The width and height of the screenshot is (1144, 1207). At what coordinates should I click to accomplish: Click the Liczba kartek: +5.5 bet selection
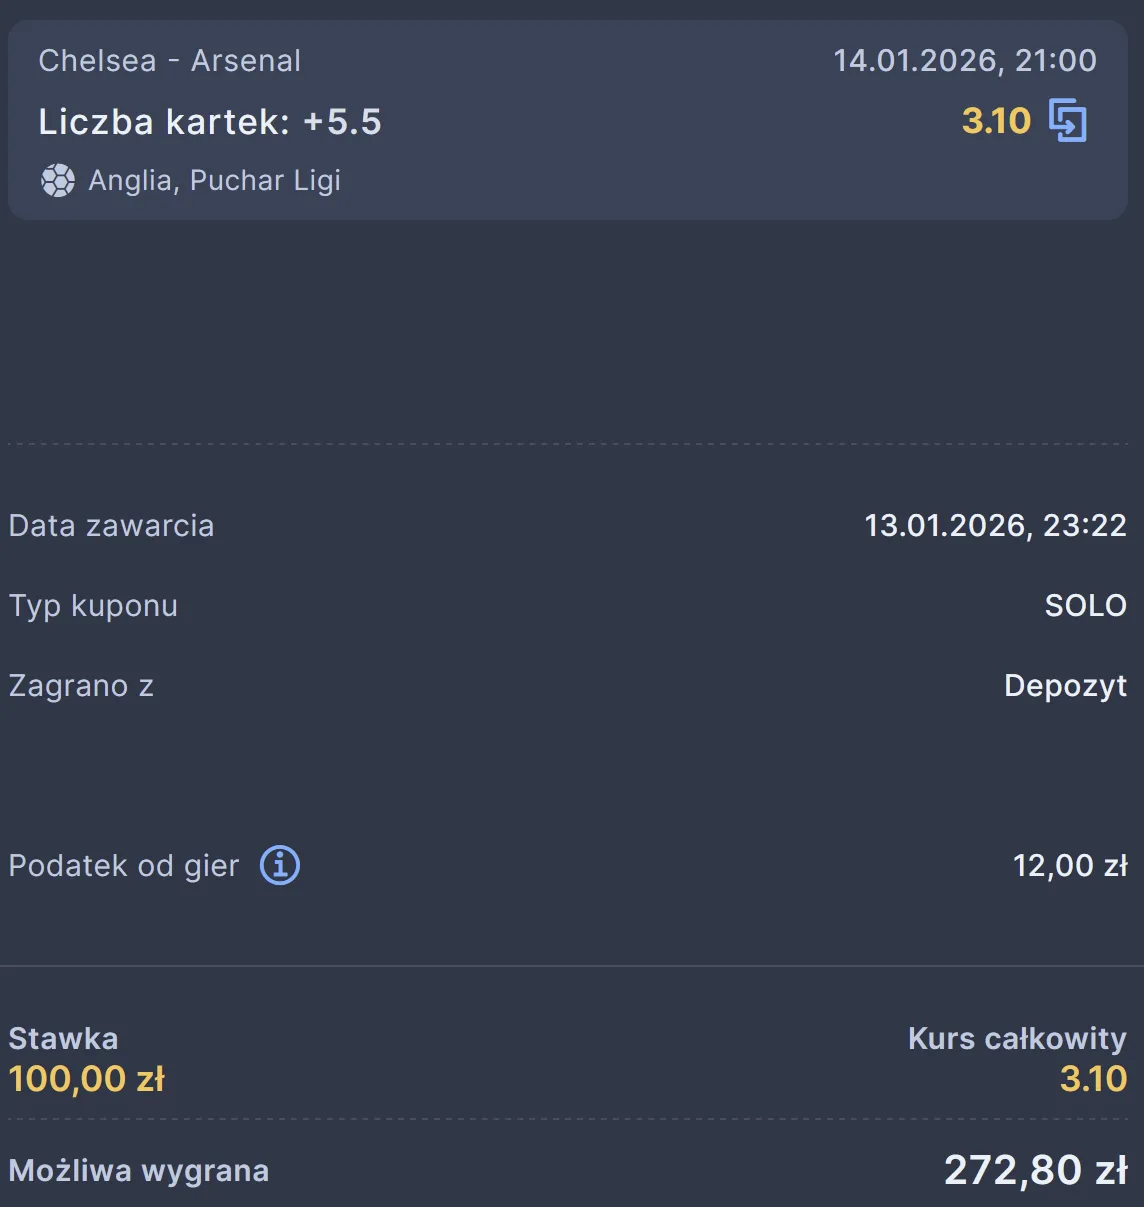click(x=210, y=122)
